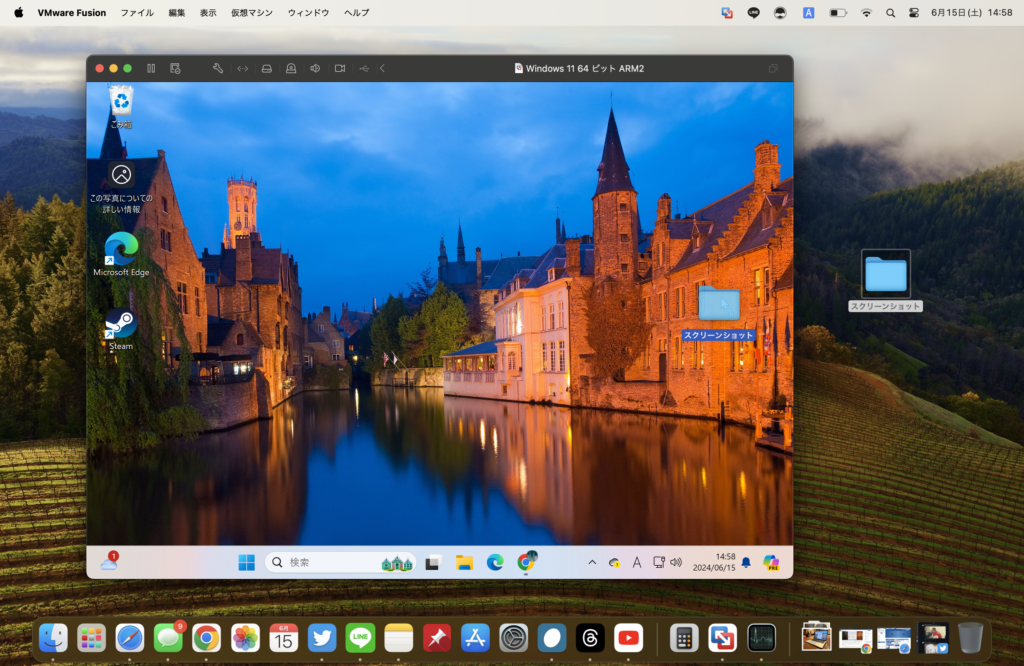Expand the Windows system tray hidden icons chevron
The image size is (1024, 666).
click(x=592, y=562)
